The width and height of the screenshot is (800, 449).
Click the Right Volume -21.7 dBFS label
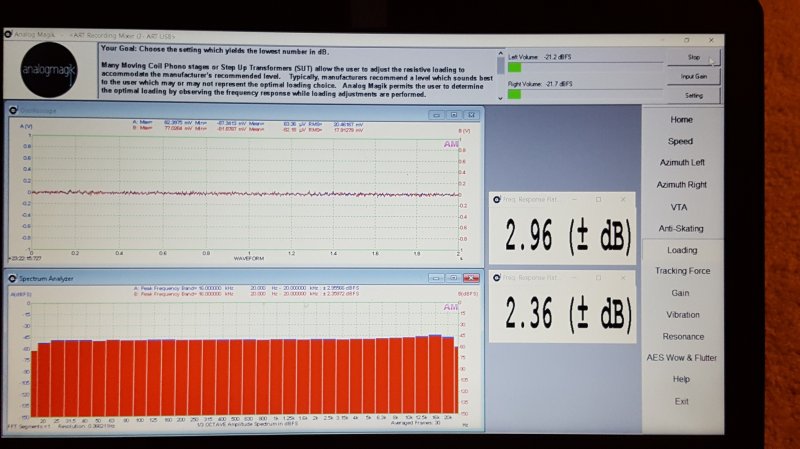click(x=540, y=84)
